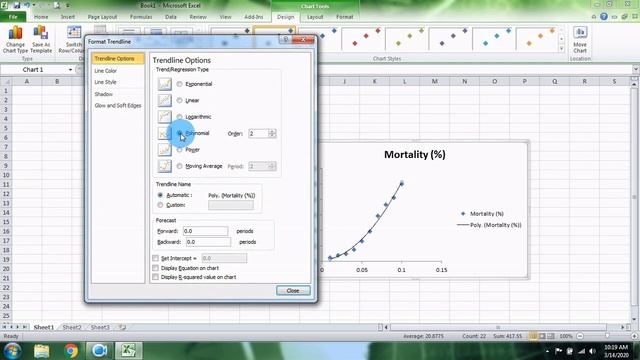The image size is (640, 360).
Task: Click the Save As Template icon
Action: click(x=41, y=33)
